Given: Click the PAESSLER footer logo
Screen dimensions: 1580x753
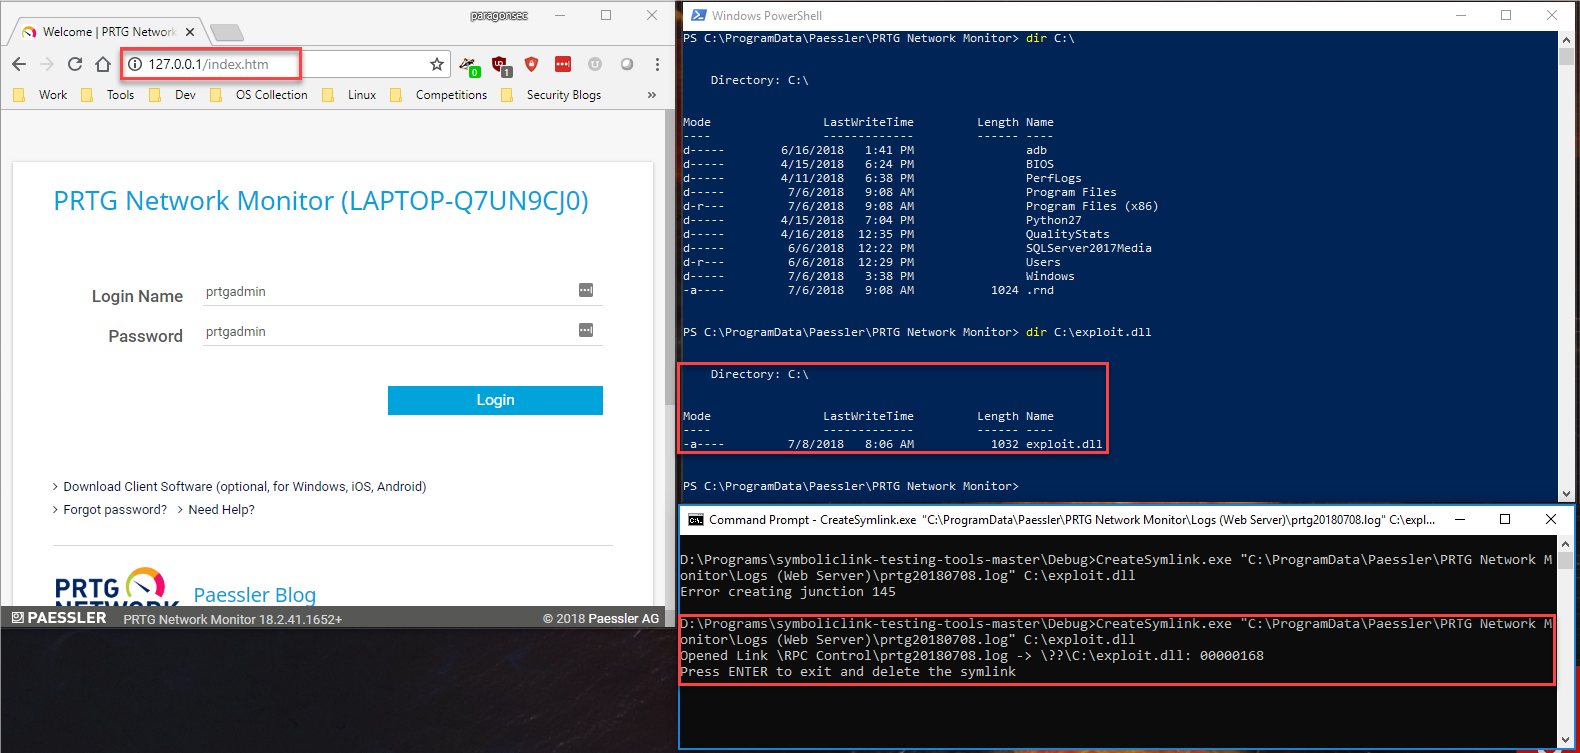Looking at the screenshot, I should tap(59, 618).
